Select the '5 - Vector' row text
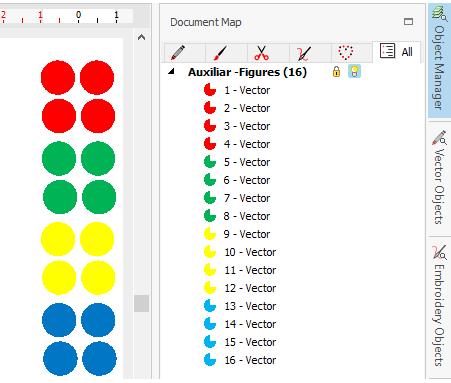The height and width of the screenshot is (383, 451). [247, 162]
